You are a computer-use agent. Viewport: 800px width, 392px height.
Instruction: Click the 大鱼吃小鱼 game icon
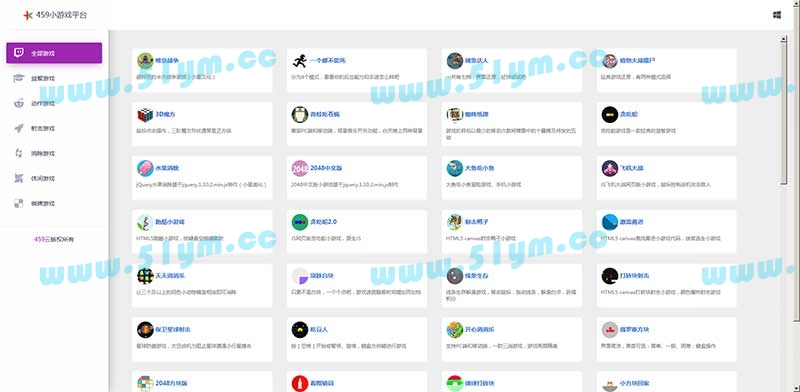coord(455,168)
